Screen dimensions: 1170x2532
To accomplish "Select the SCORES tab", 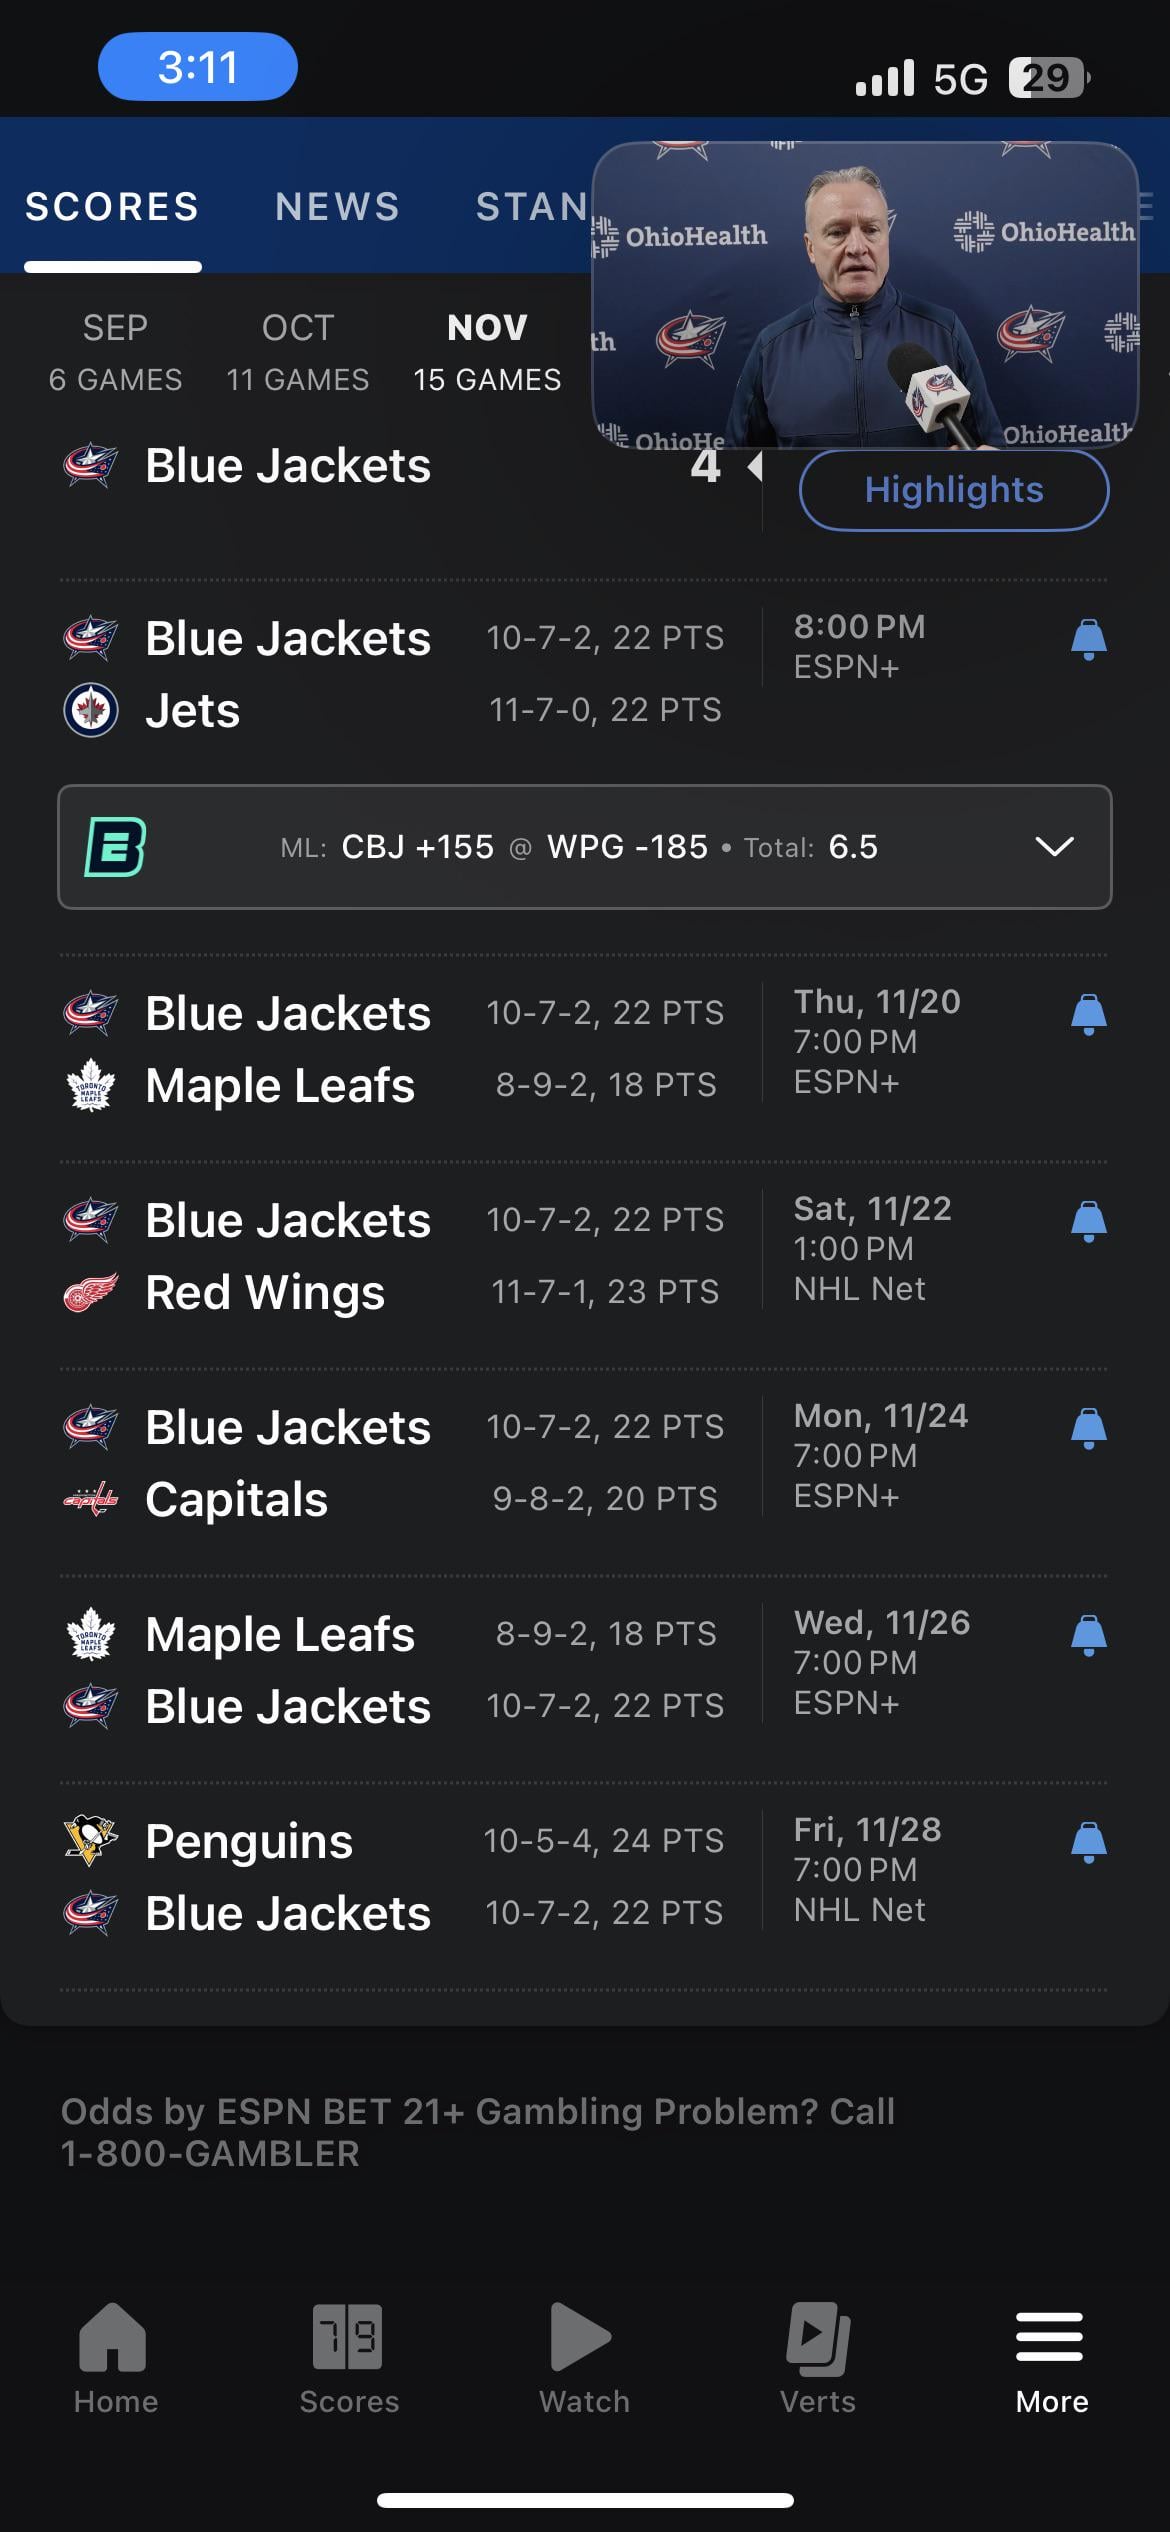I will point(112,207).
